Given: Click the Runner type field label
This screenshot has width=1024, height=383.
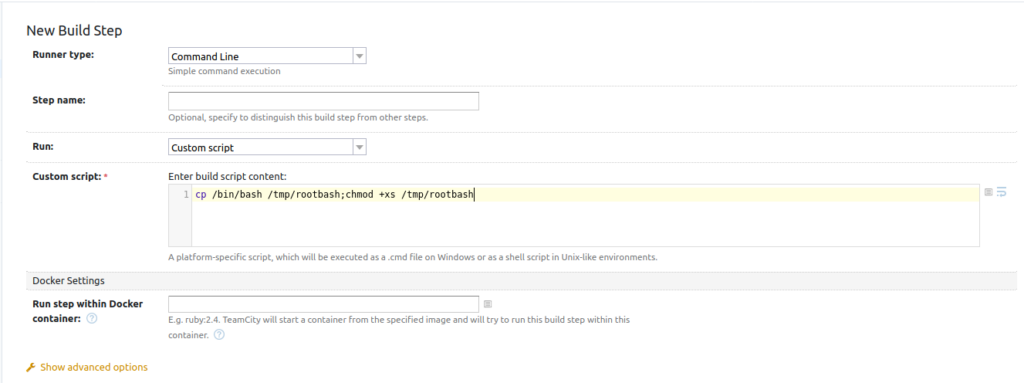Looking at the screenshot, I should click(63, 54).
